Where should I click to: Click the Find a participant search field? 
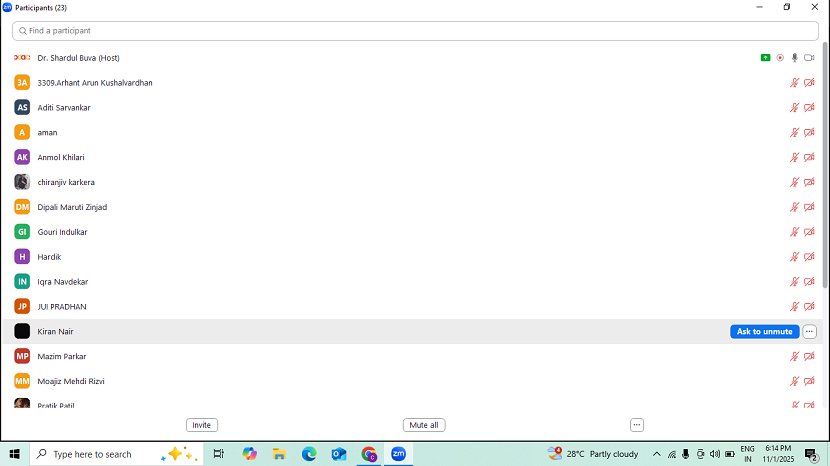pyautogui.click(x=415, y=31)
